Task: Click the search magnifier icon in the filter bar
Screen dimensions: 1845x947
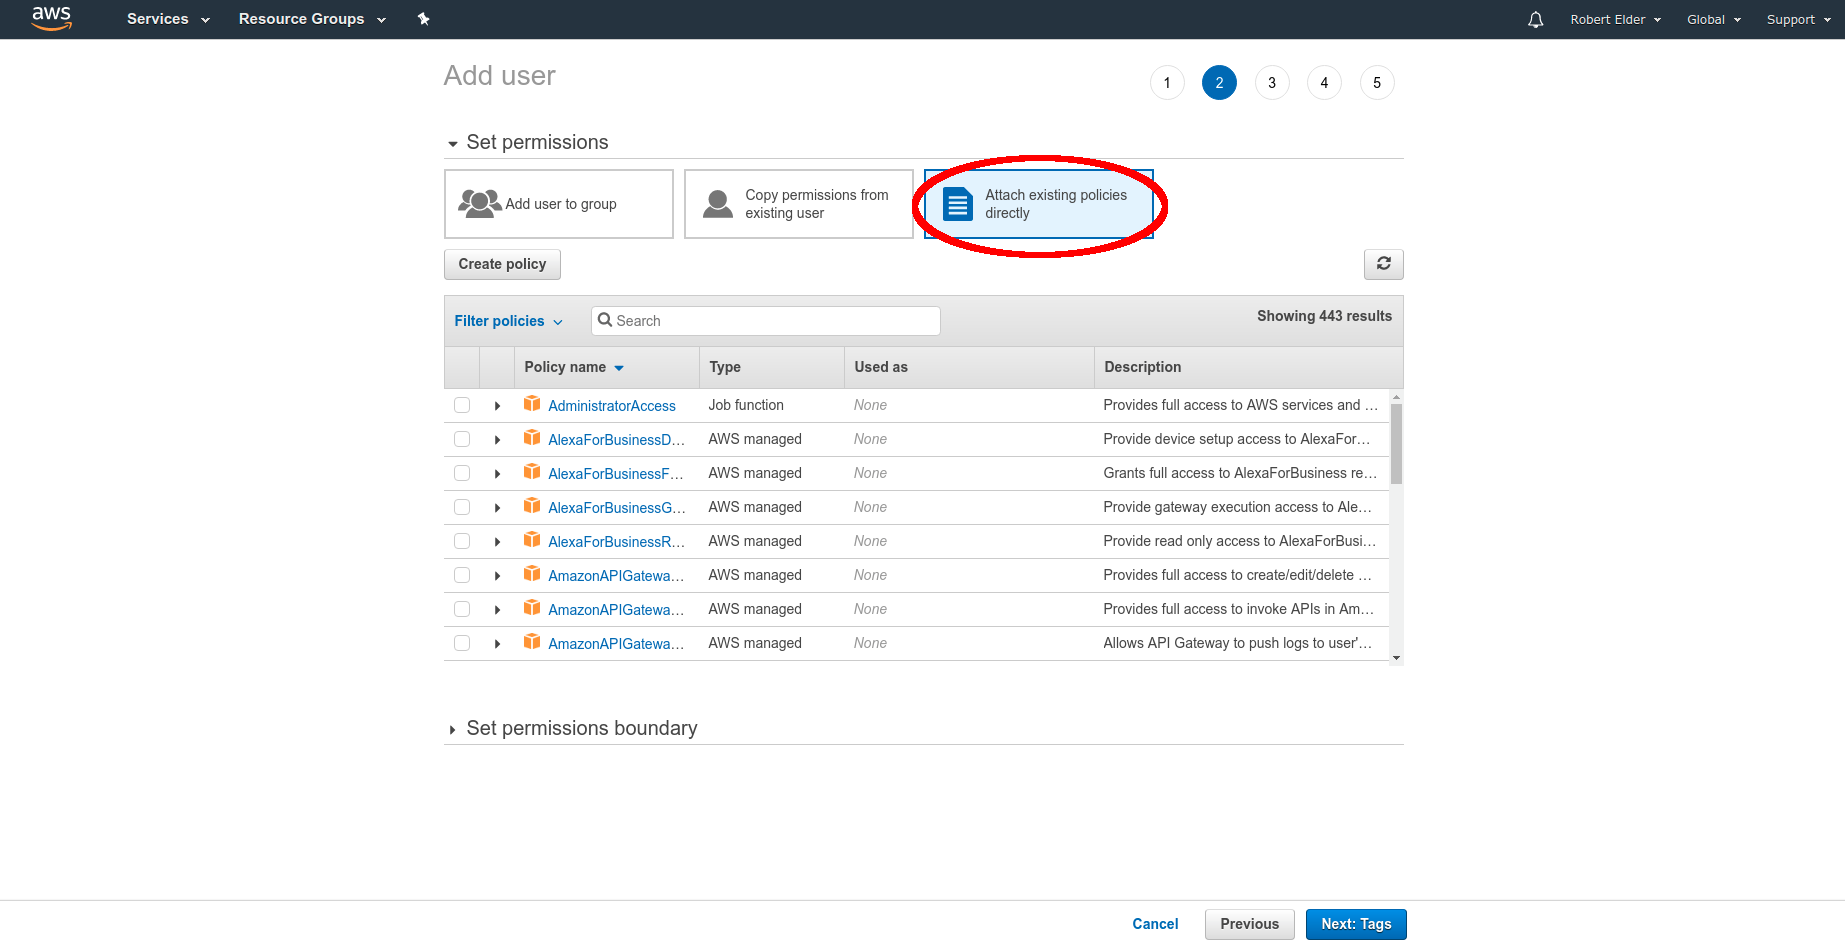Action: (x=605, y=320)
